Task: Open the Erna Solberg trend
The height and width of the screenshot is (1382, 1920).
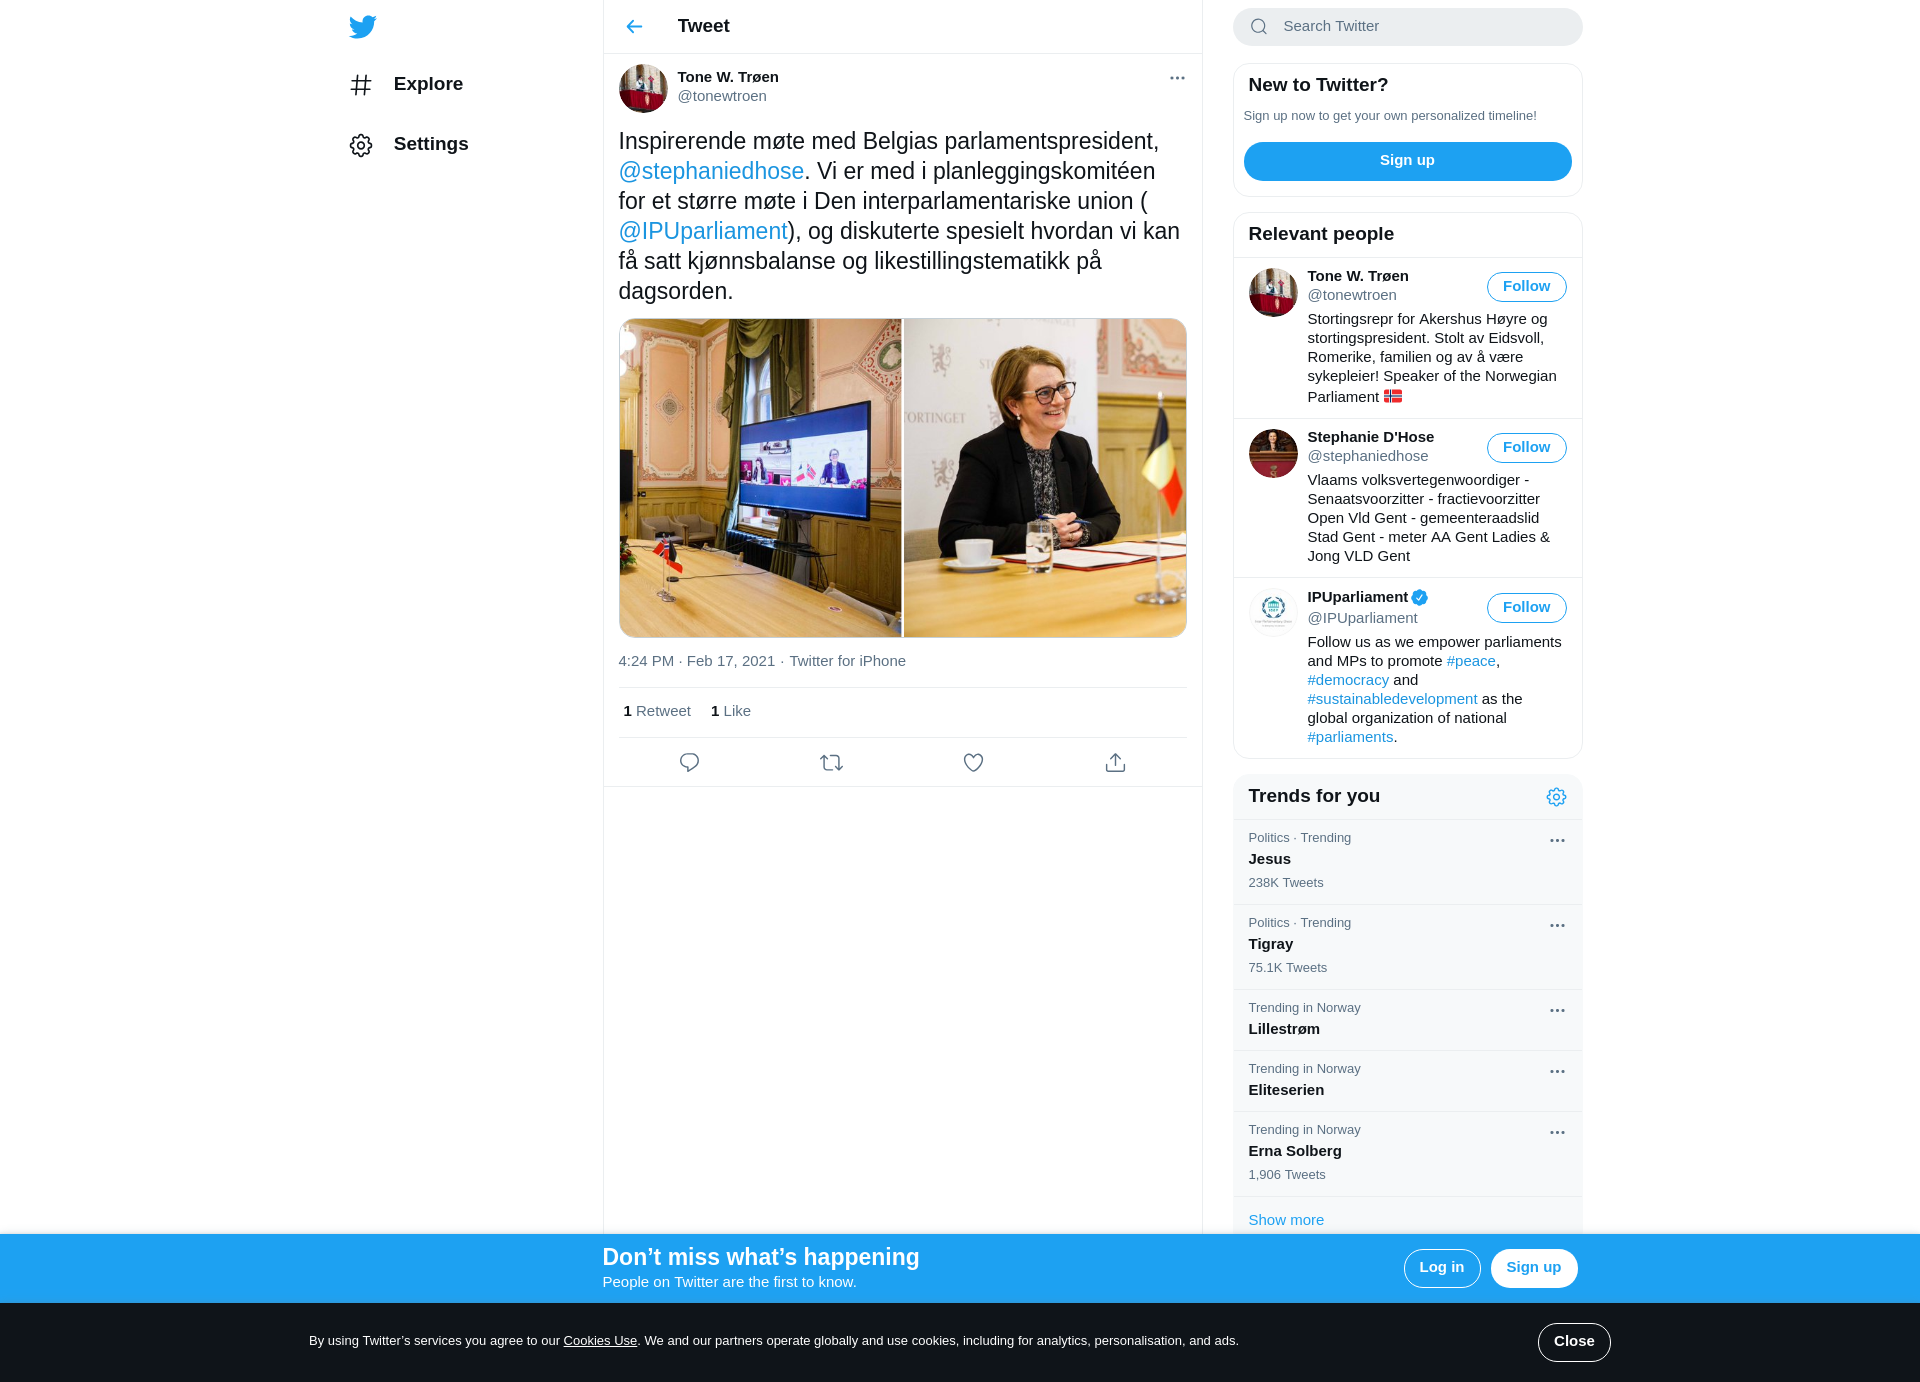Action: [1407, 1154]
